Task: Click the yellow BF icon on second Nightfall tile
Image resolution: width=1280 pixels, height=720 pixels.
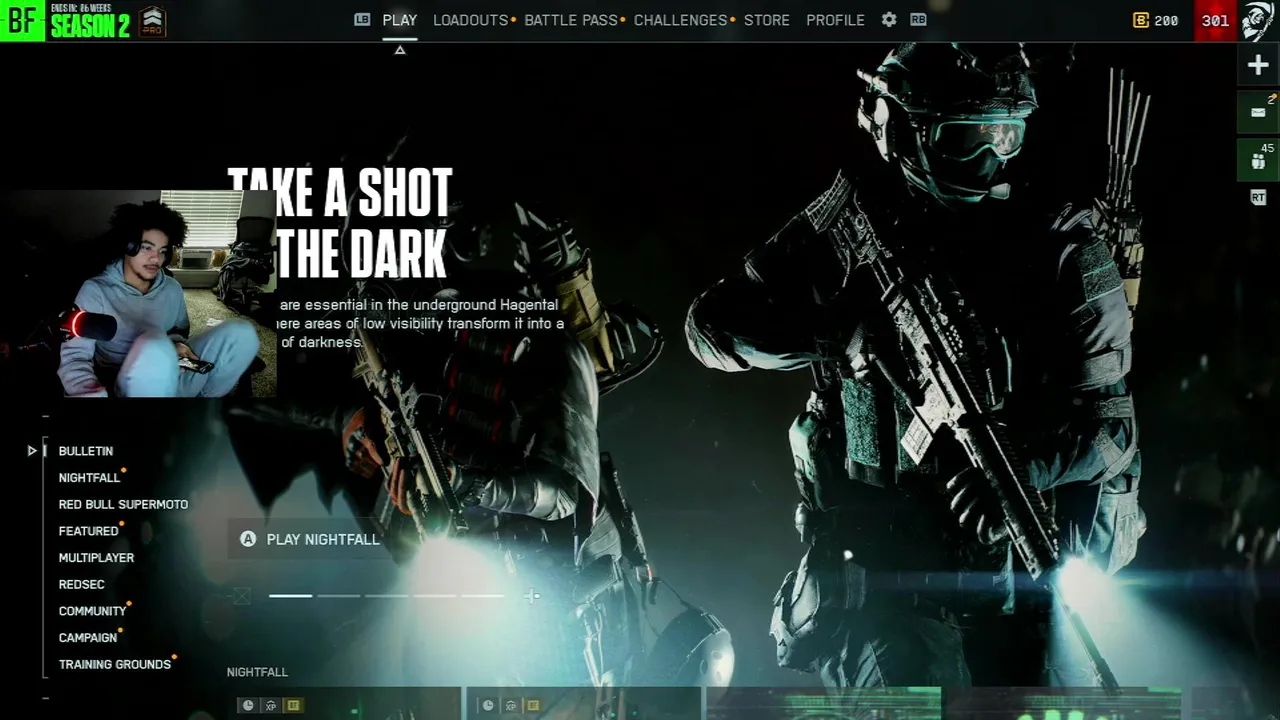Action: coord(533,705)
